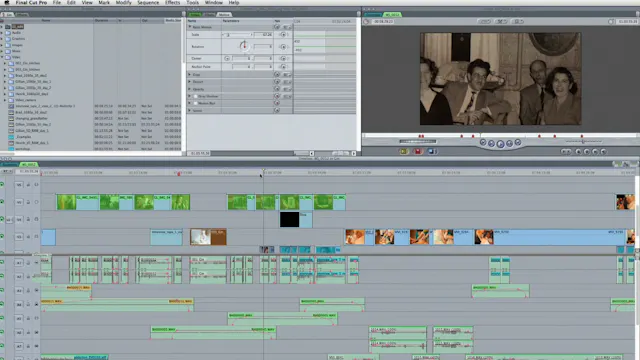
Task: Lock audio track A3
Action: 28,290
